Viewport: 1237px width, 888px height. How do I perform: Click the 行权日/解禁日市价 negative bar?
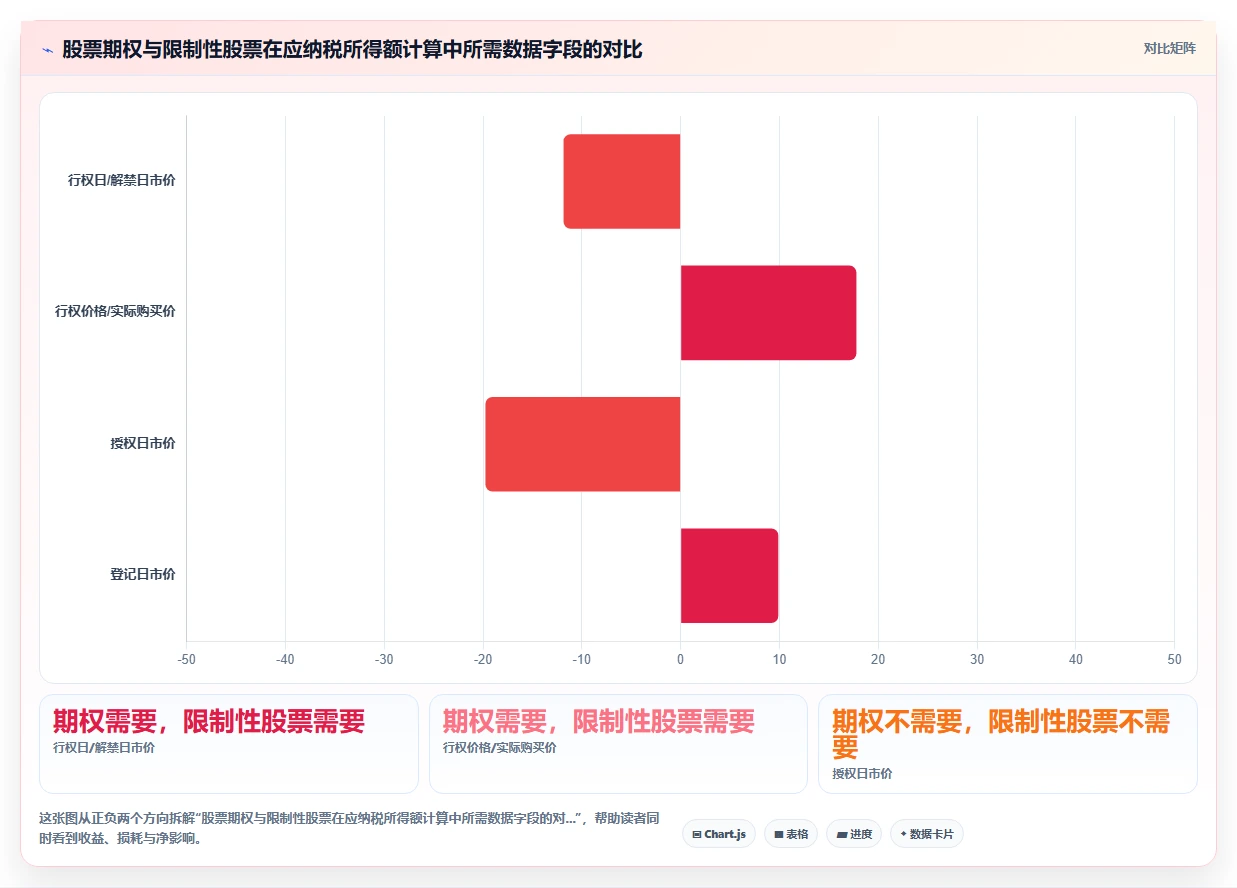pyautogui.click(x=622, y=181)
